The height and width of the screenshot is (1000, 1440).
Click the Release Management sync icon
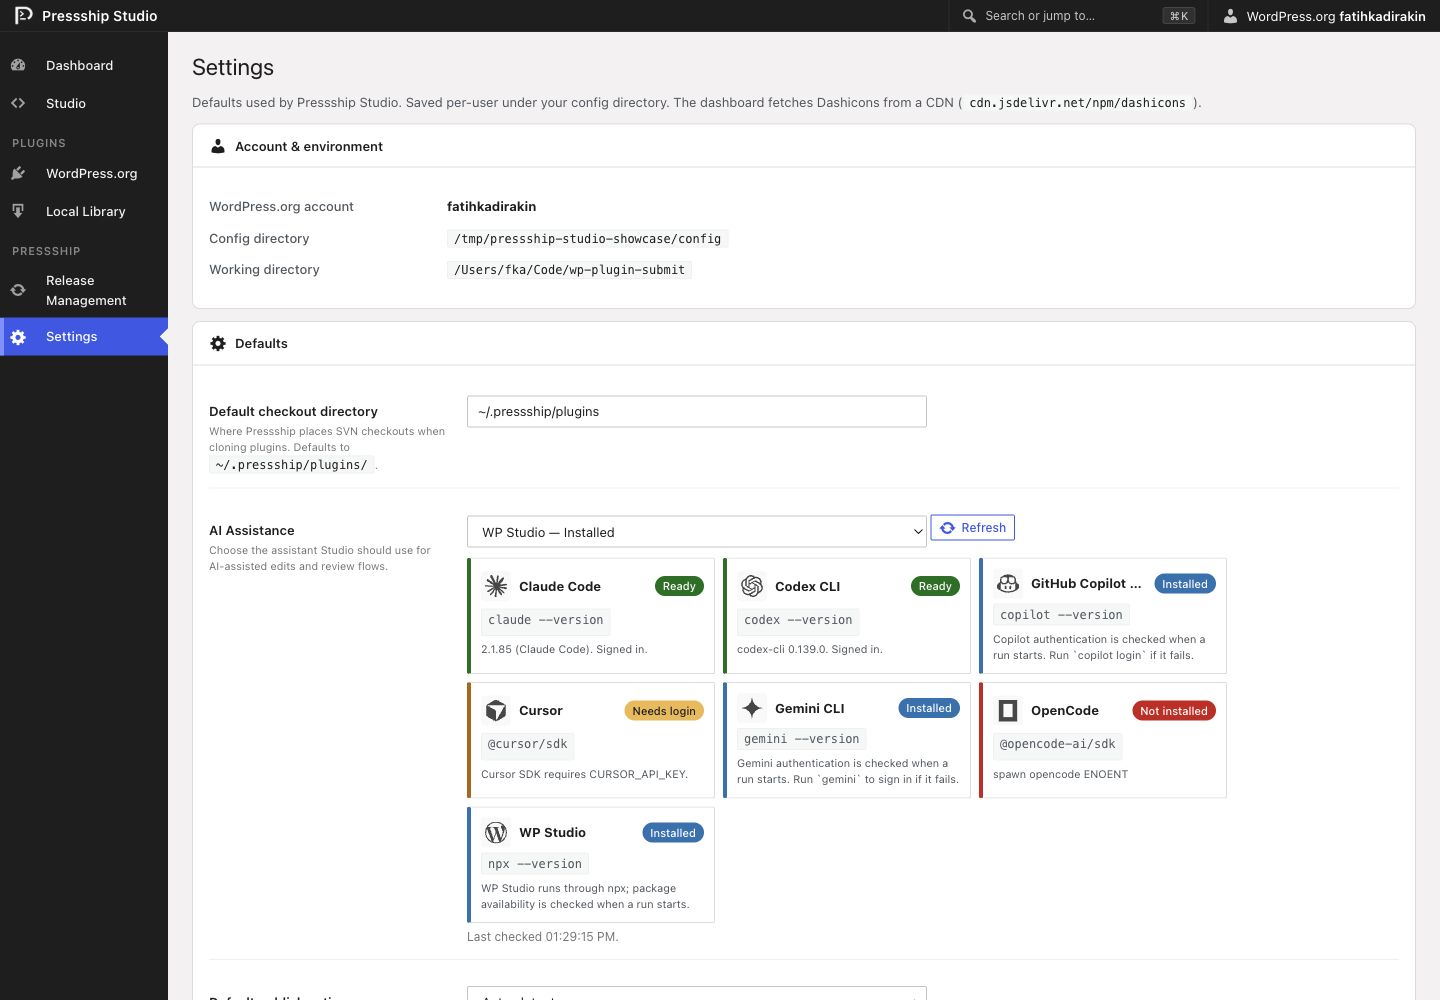pyautogui.click(x=18, y=290)
